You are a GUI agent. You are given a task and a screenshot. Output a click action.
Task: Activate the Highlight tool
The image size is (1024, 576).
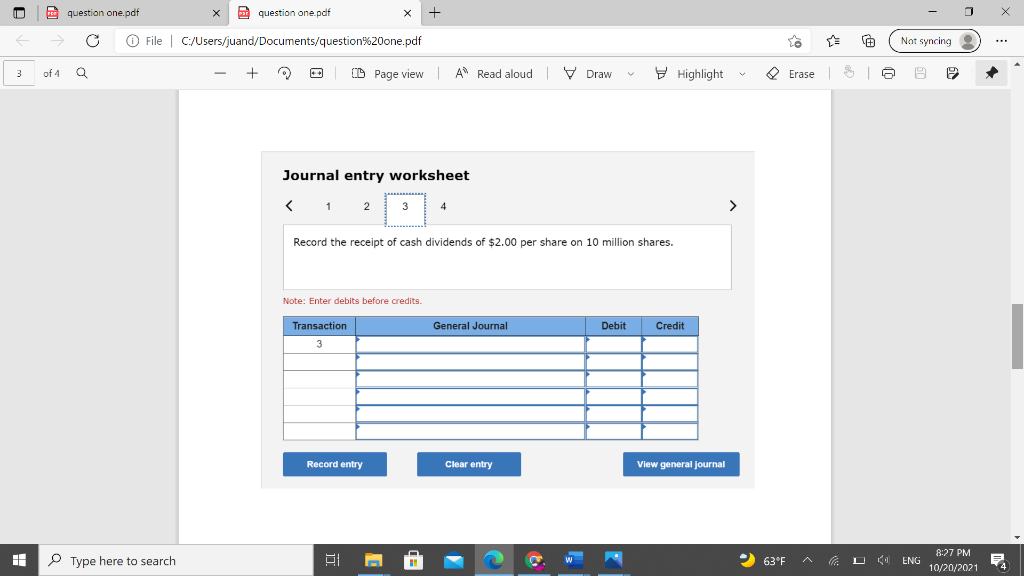[x=688, y=74]
